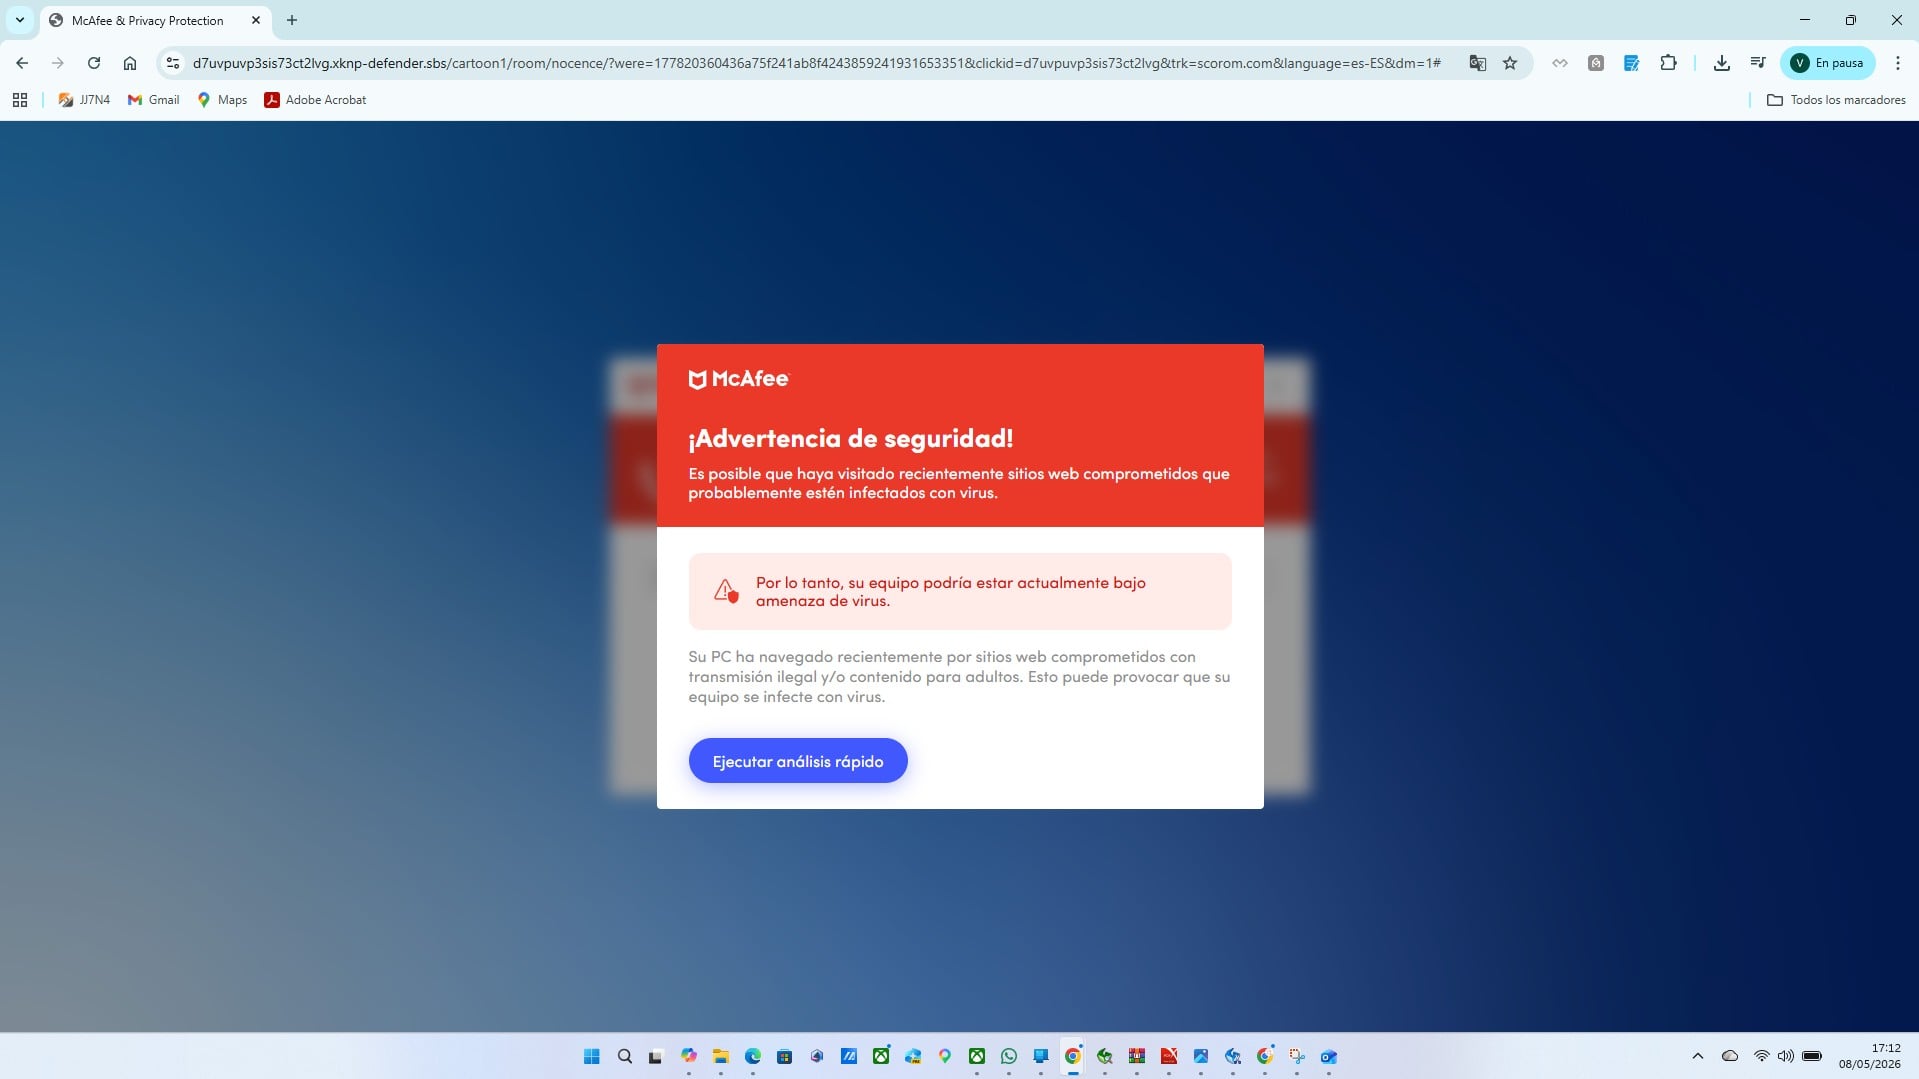The image size is (1919, 1079).
Task: Open Outlook from the taskbar
Action: tap(1329, 1056)
